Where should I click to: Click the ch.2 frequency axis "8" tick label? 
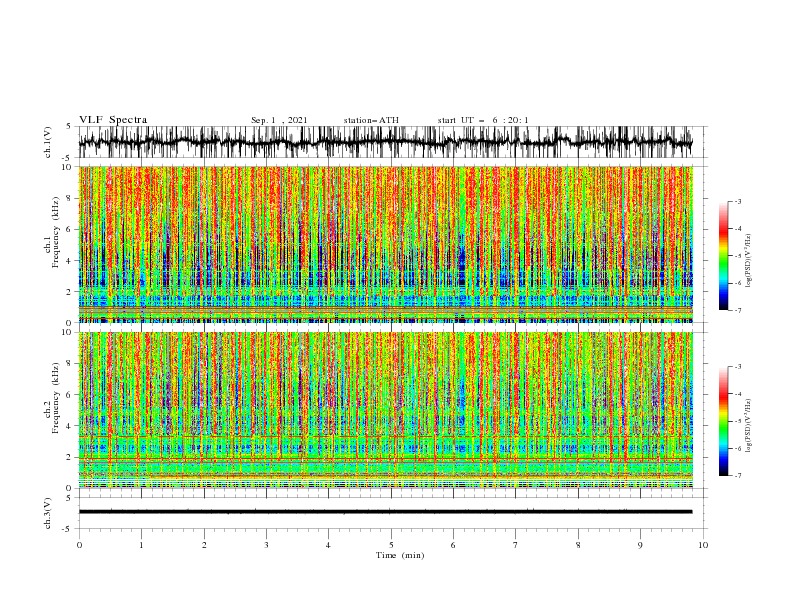point(70,364)
